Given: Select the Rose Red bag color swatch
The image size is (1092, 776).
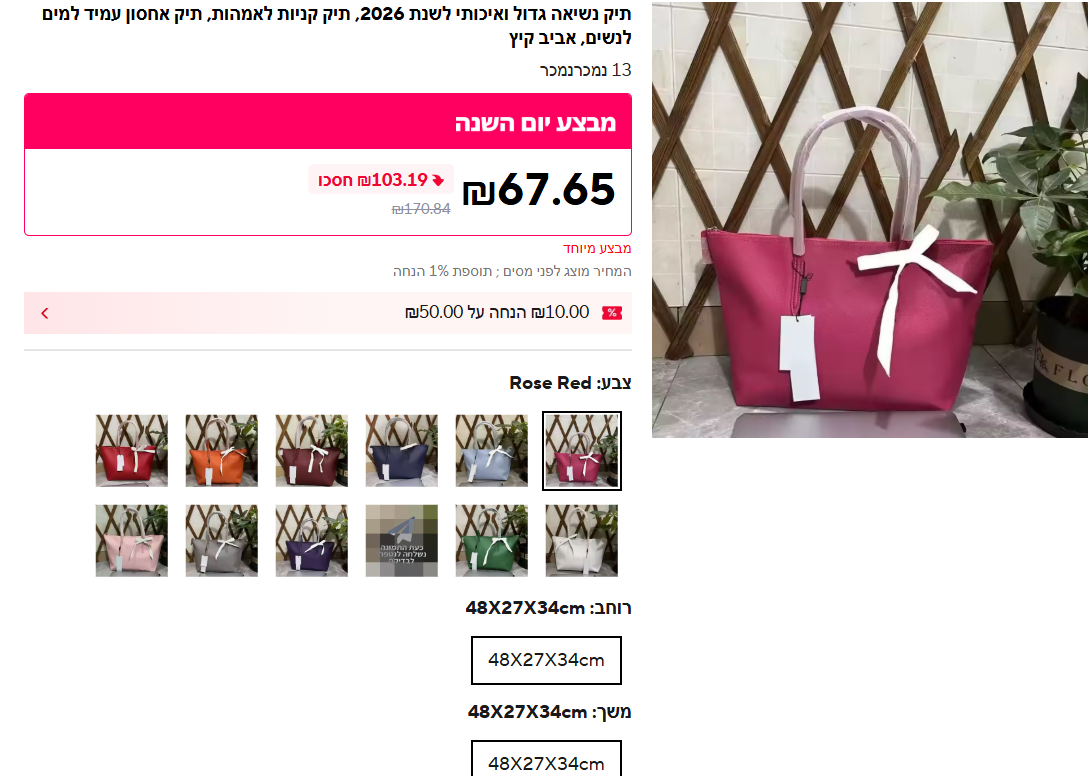Looking at the screenshot, I should tap(582, 451).
